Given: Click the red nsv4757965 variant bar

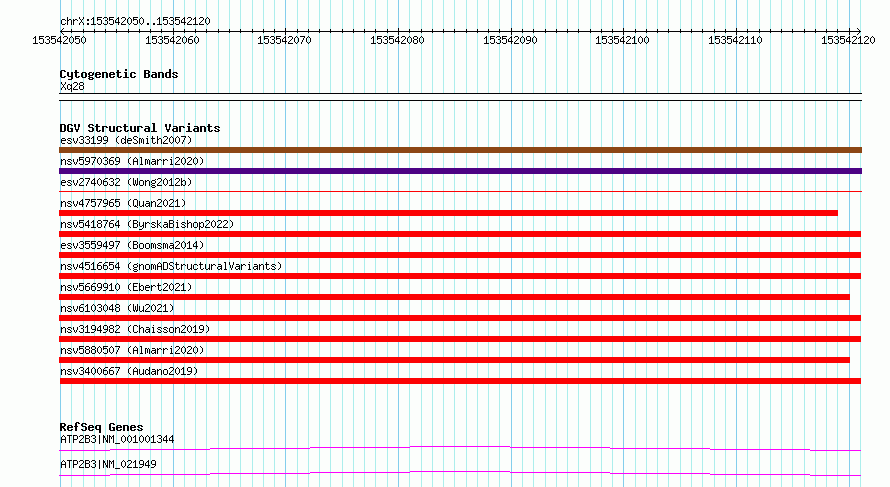Looking at the screenshot, I should pyautogui.click(x=448, y=213).
